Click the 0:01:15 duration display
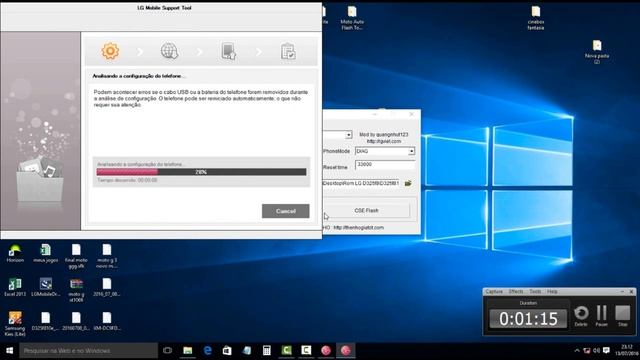640x360 pixels. click(x=528, y=319)
